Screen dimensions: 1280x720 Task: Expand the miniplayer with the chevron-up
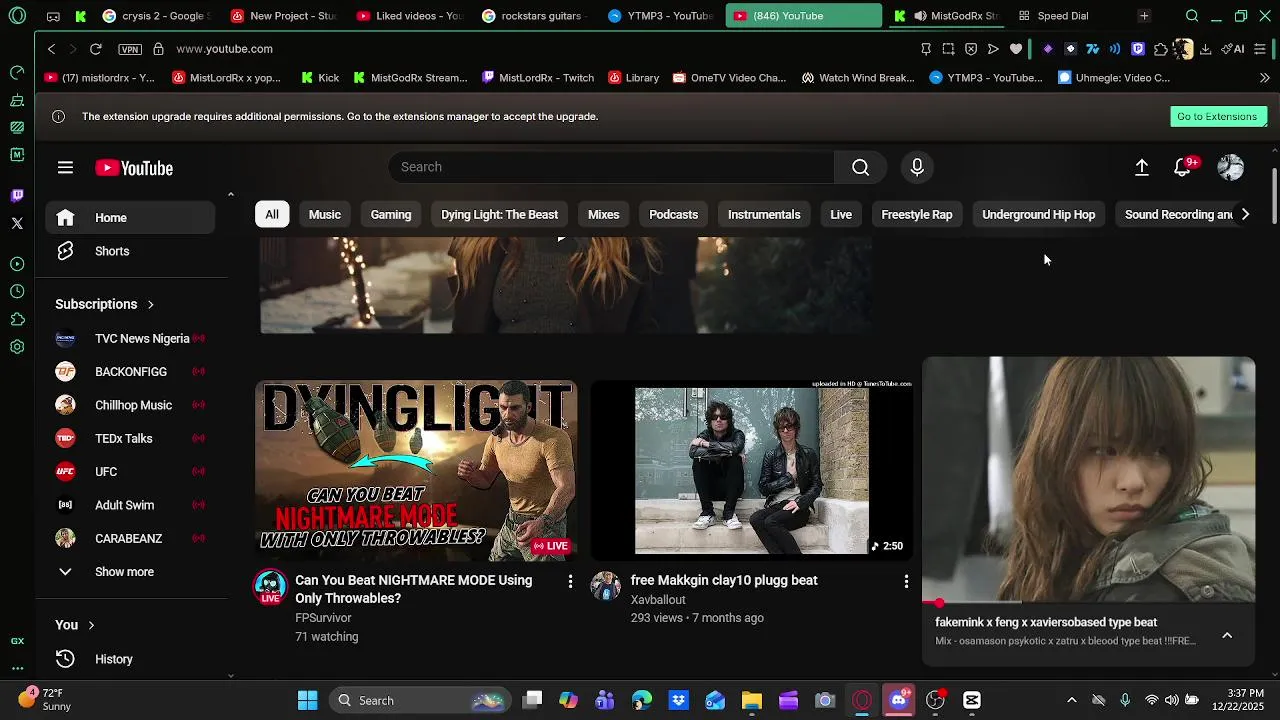(x=1227, y=636)
